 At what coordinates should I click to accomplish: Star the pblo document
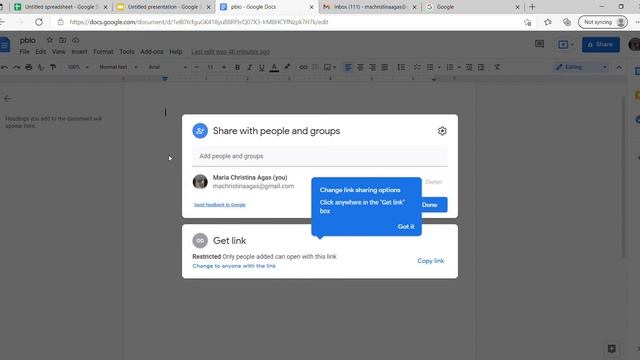[x=49, y=40]
